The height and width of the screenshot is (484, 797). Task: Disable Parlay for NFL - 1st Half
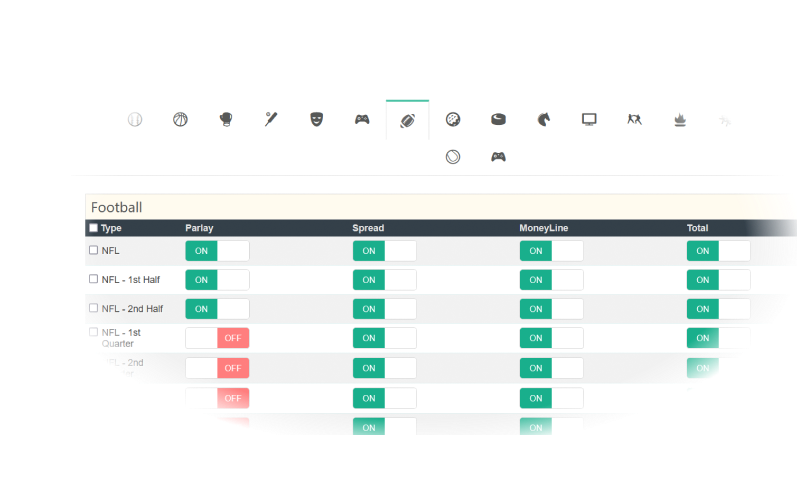pos(217,280)
